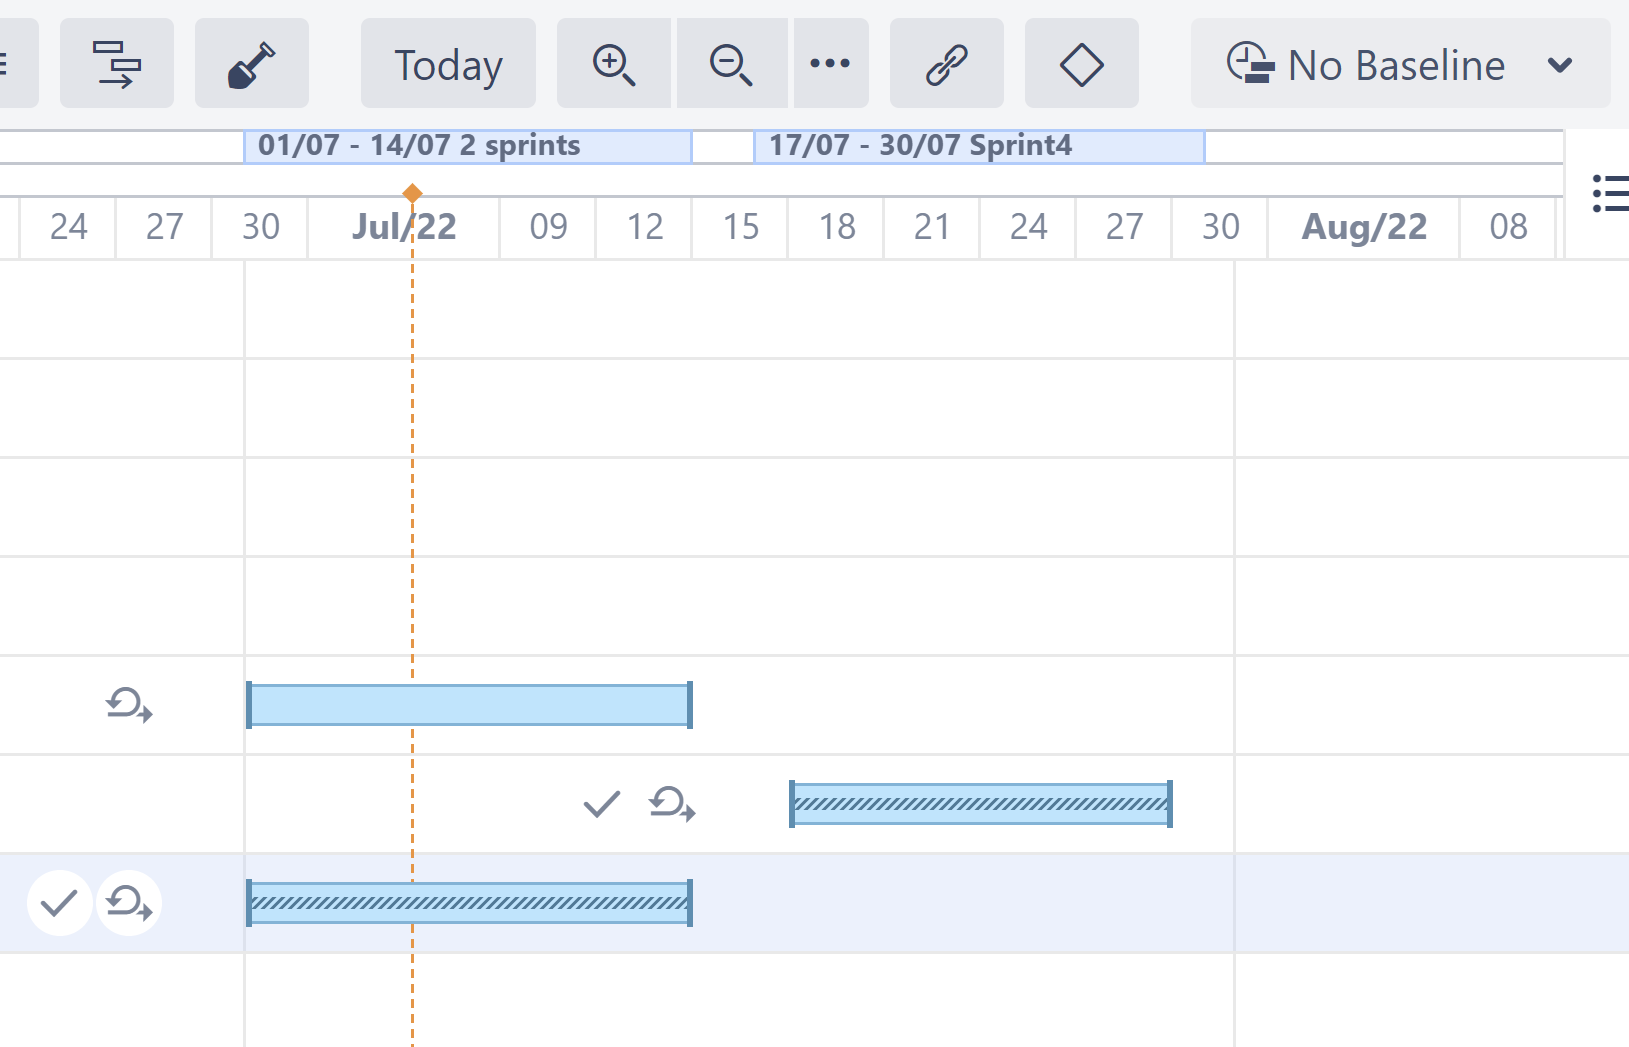The width and height of the screenshot is (1629, 1047).
Task: Zoom in on the Gantt timeline
Action: coord(613,64)
